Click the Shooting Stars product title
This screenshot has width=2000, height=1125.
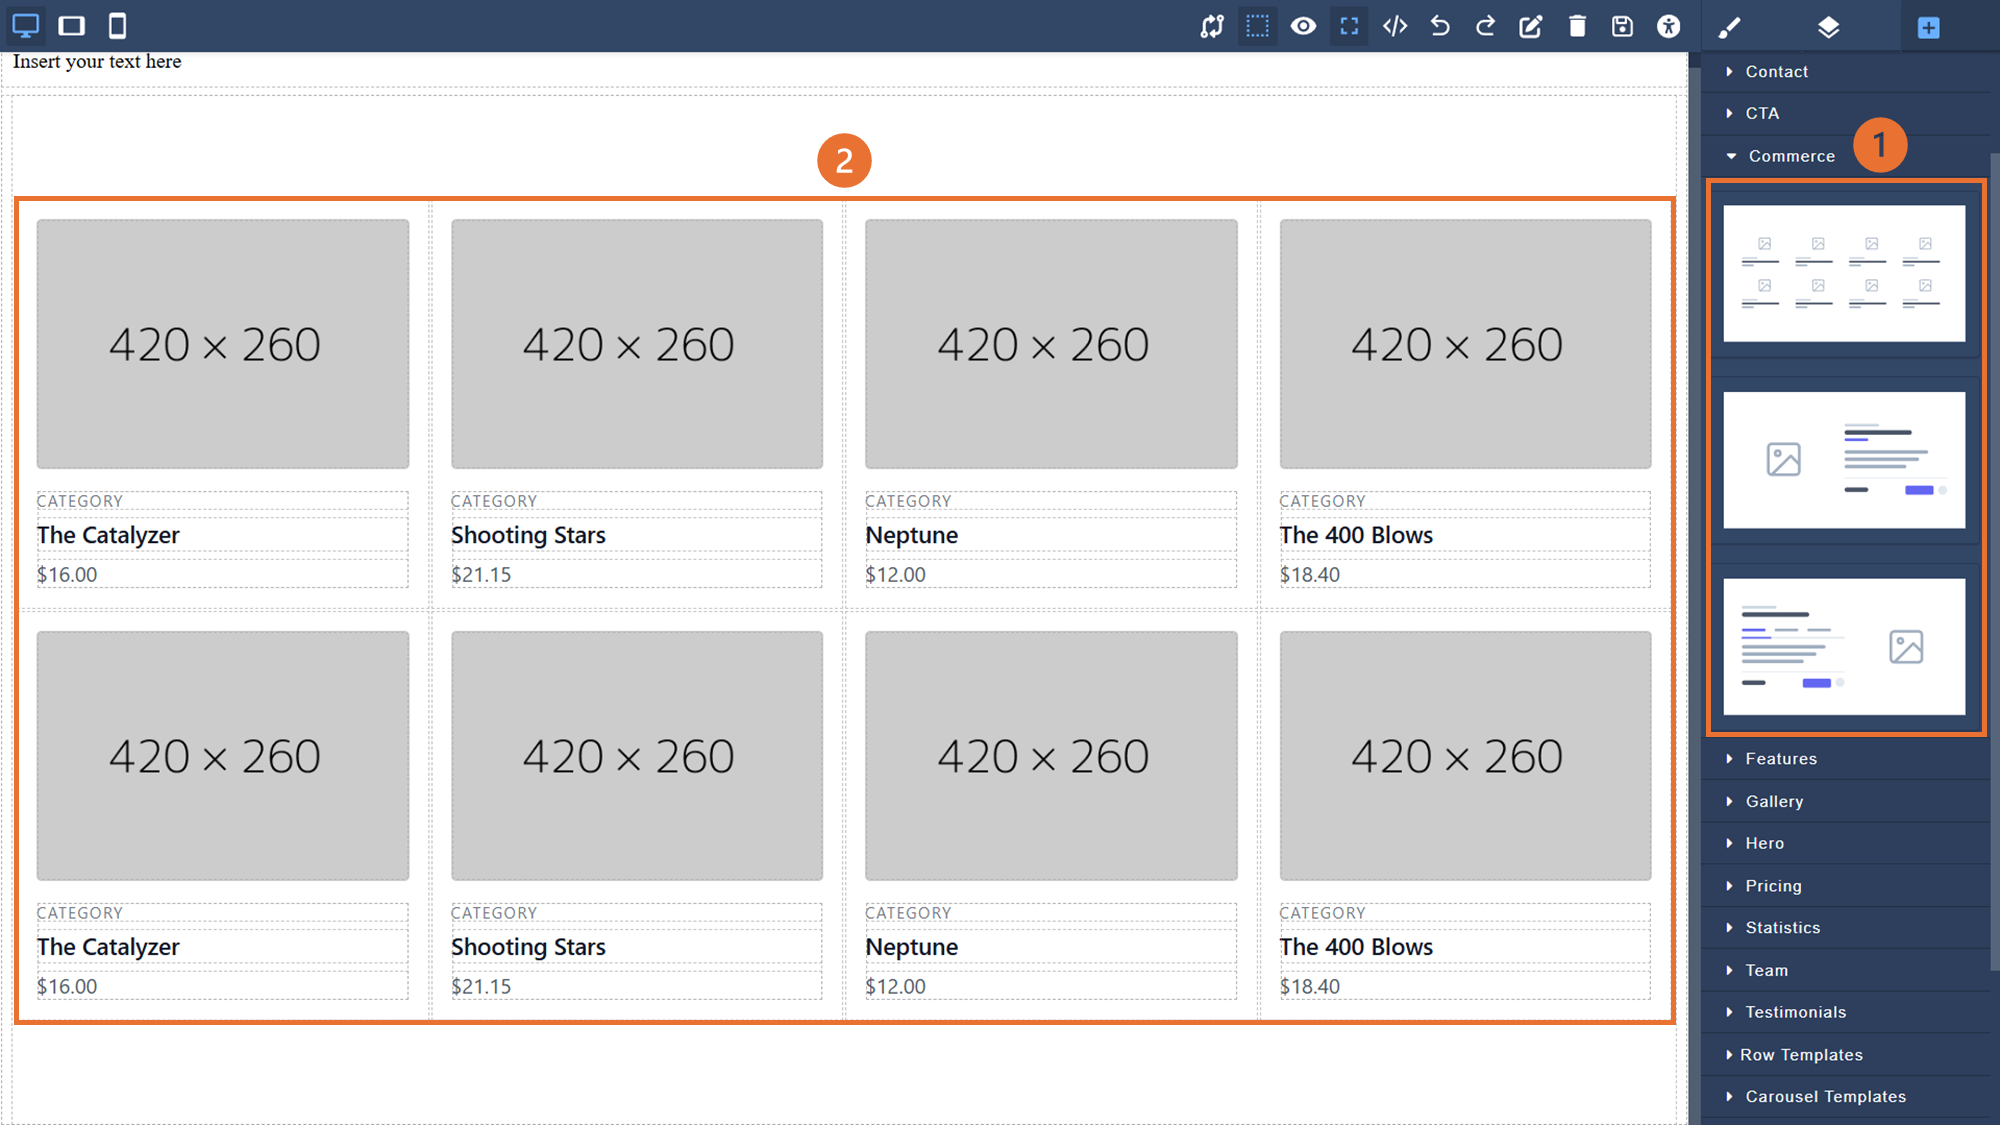tap(528, 535)
